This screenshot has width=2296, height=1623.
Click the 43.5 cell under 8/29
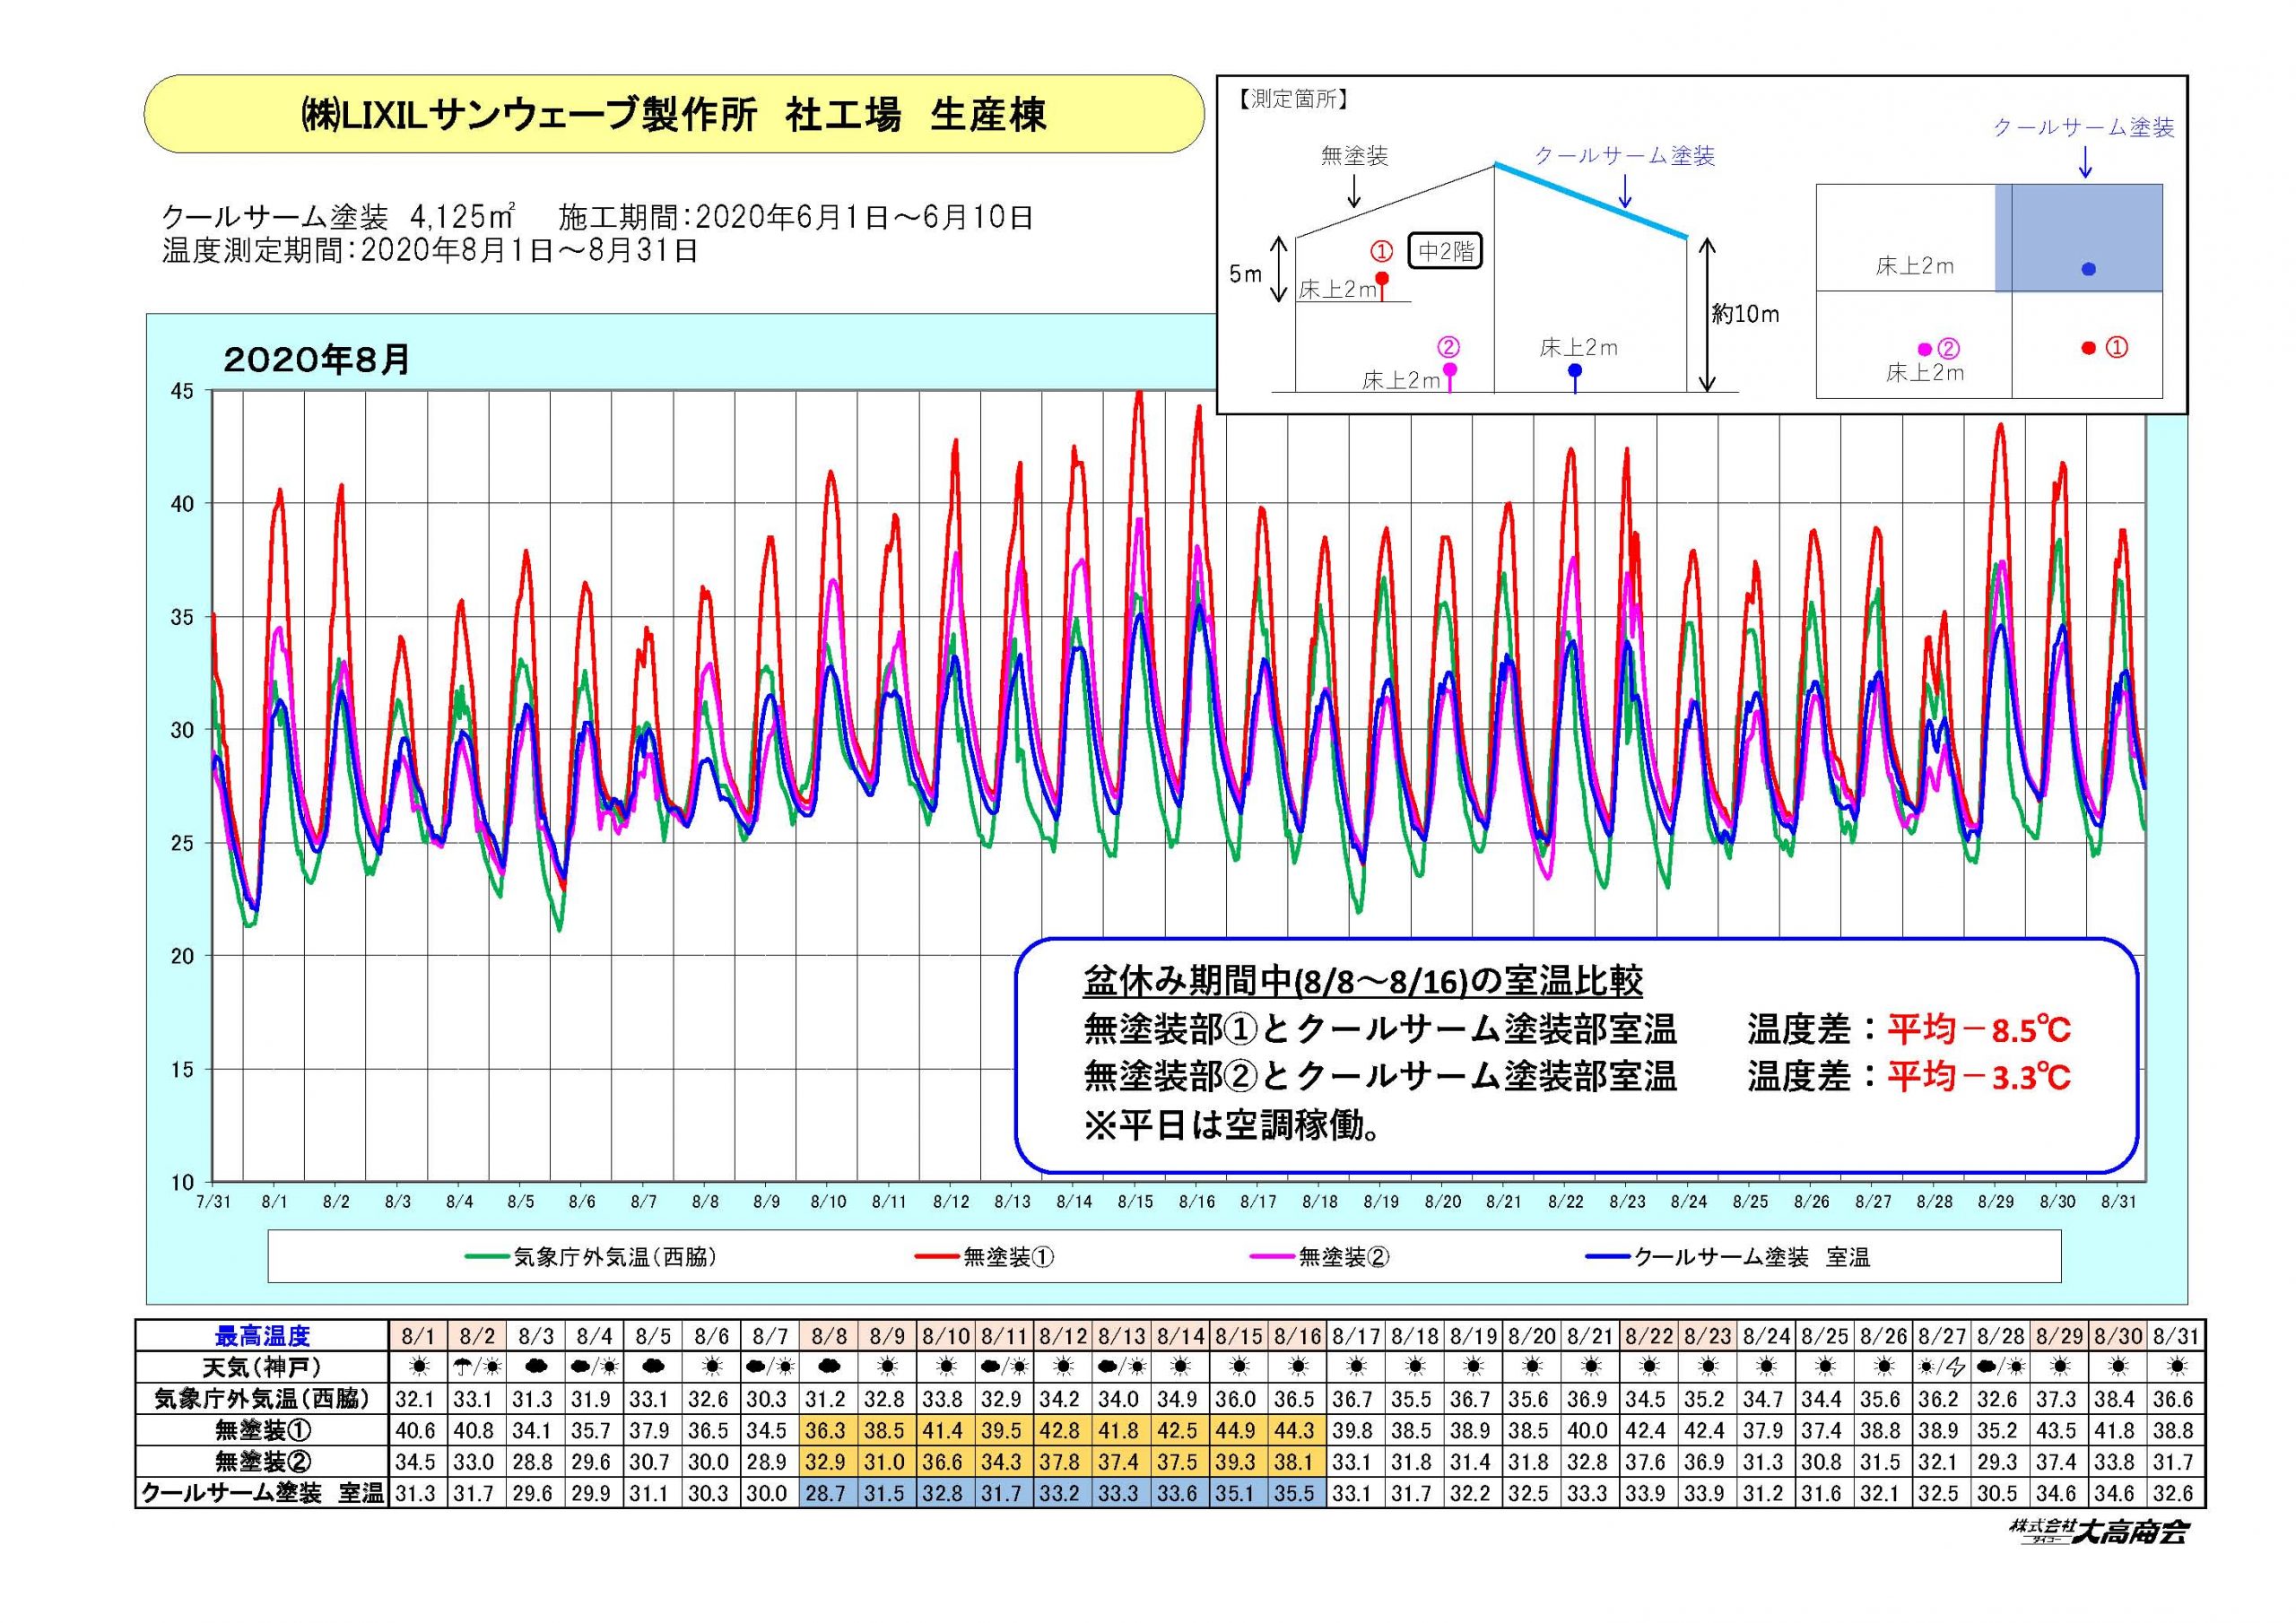[x=2059, y=1430]
